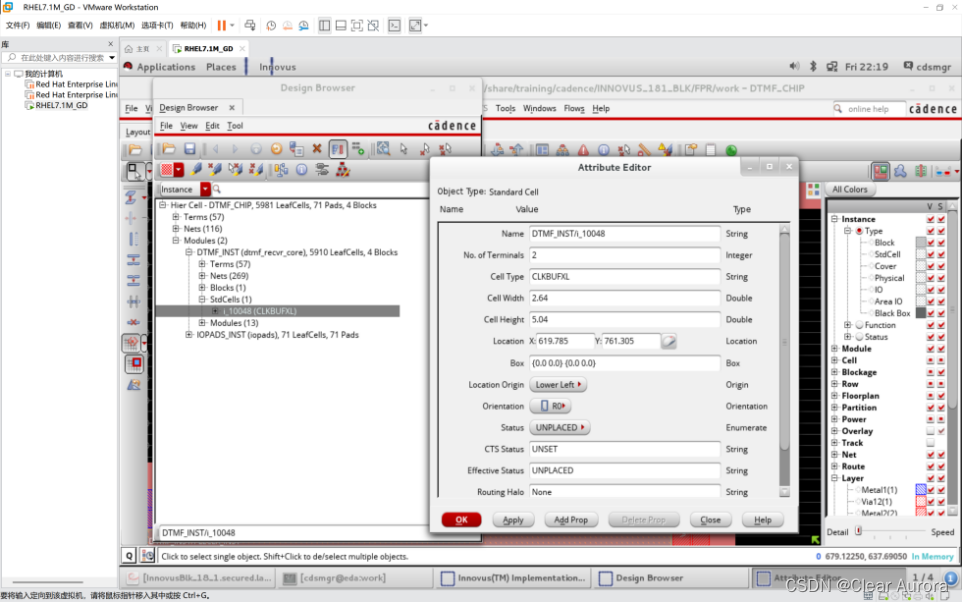Image resolution: width=963 pixels, height=602 pixels.
Task: Click the Save floppy icon in Design Browser
Action: (190, 149)
